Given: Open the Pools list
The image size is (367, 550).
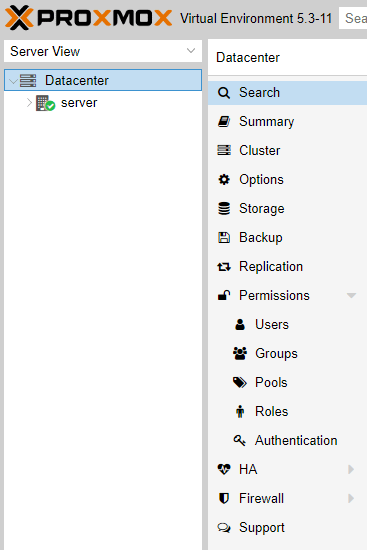Looking at the screenshot, I should (287, 382).
